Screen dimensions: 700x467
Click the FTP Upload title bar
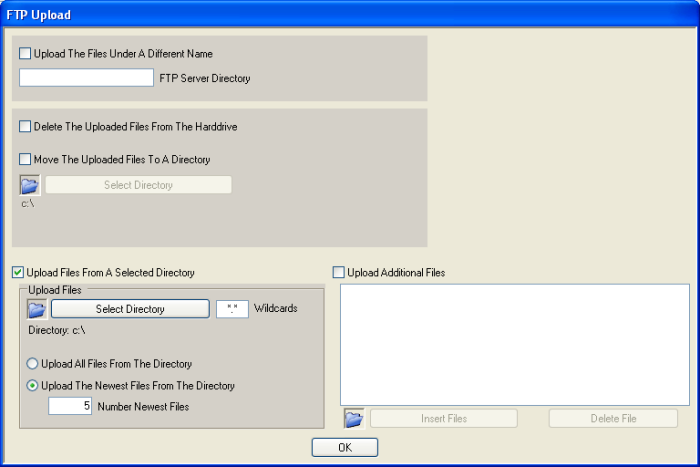point(350,14)
